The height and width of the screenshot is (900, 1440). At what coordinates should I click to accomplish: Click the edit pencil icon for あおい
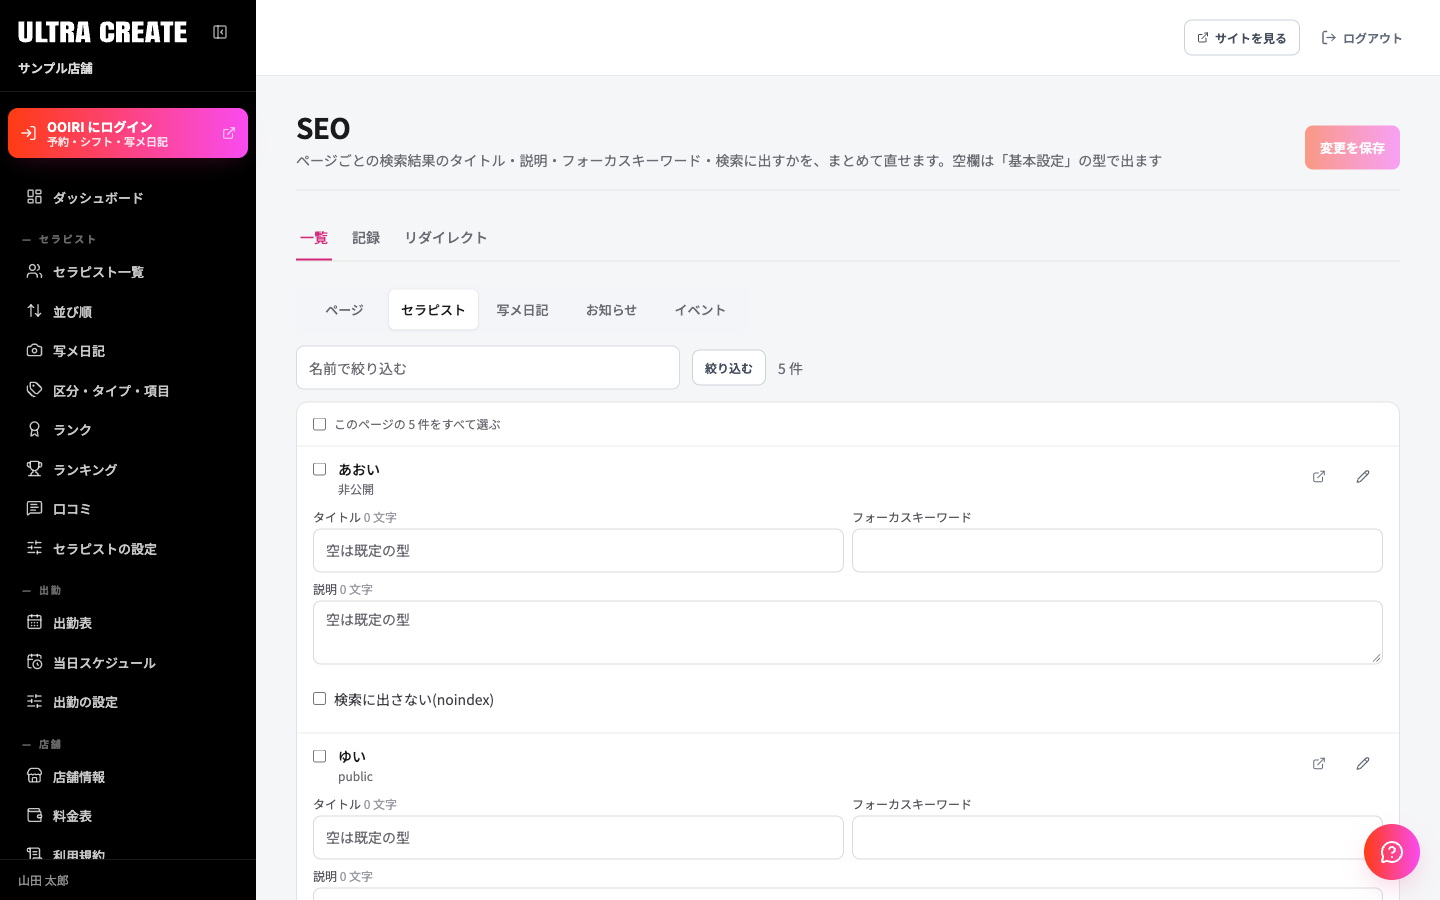pyautogui.click(x=1363, y=477)
